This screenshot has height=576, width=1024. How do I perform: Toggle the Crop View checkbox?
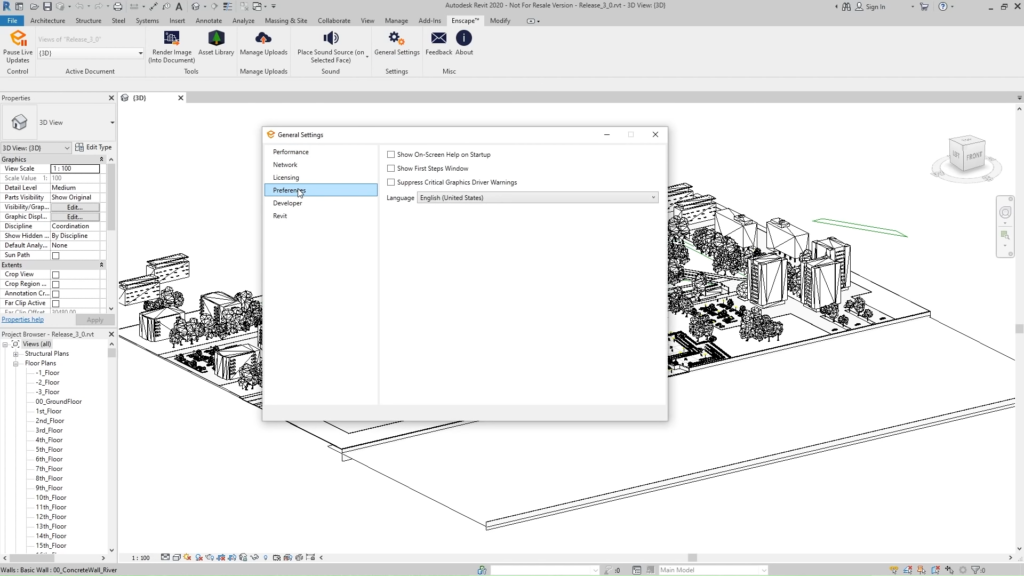pyautogui.click(x=56, y=275)
